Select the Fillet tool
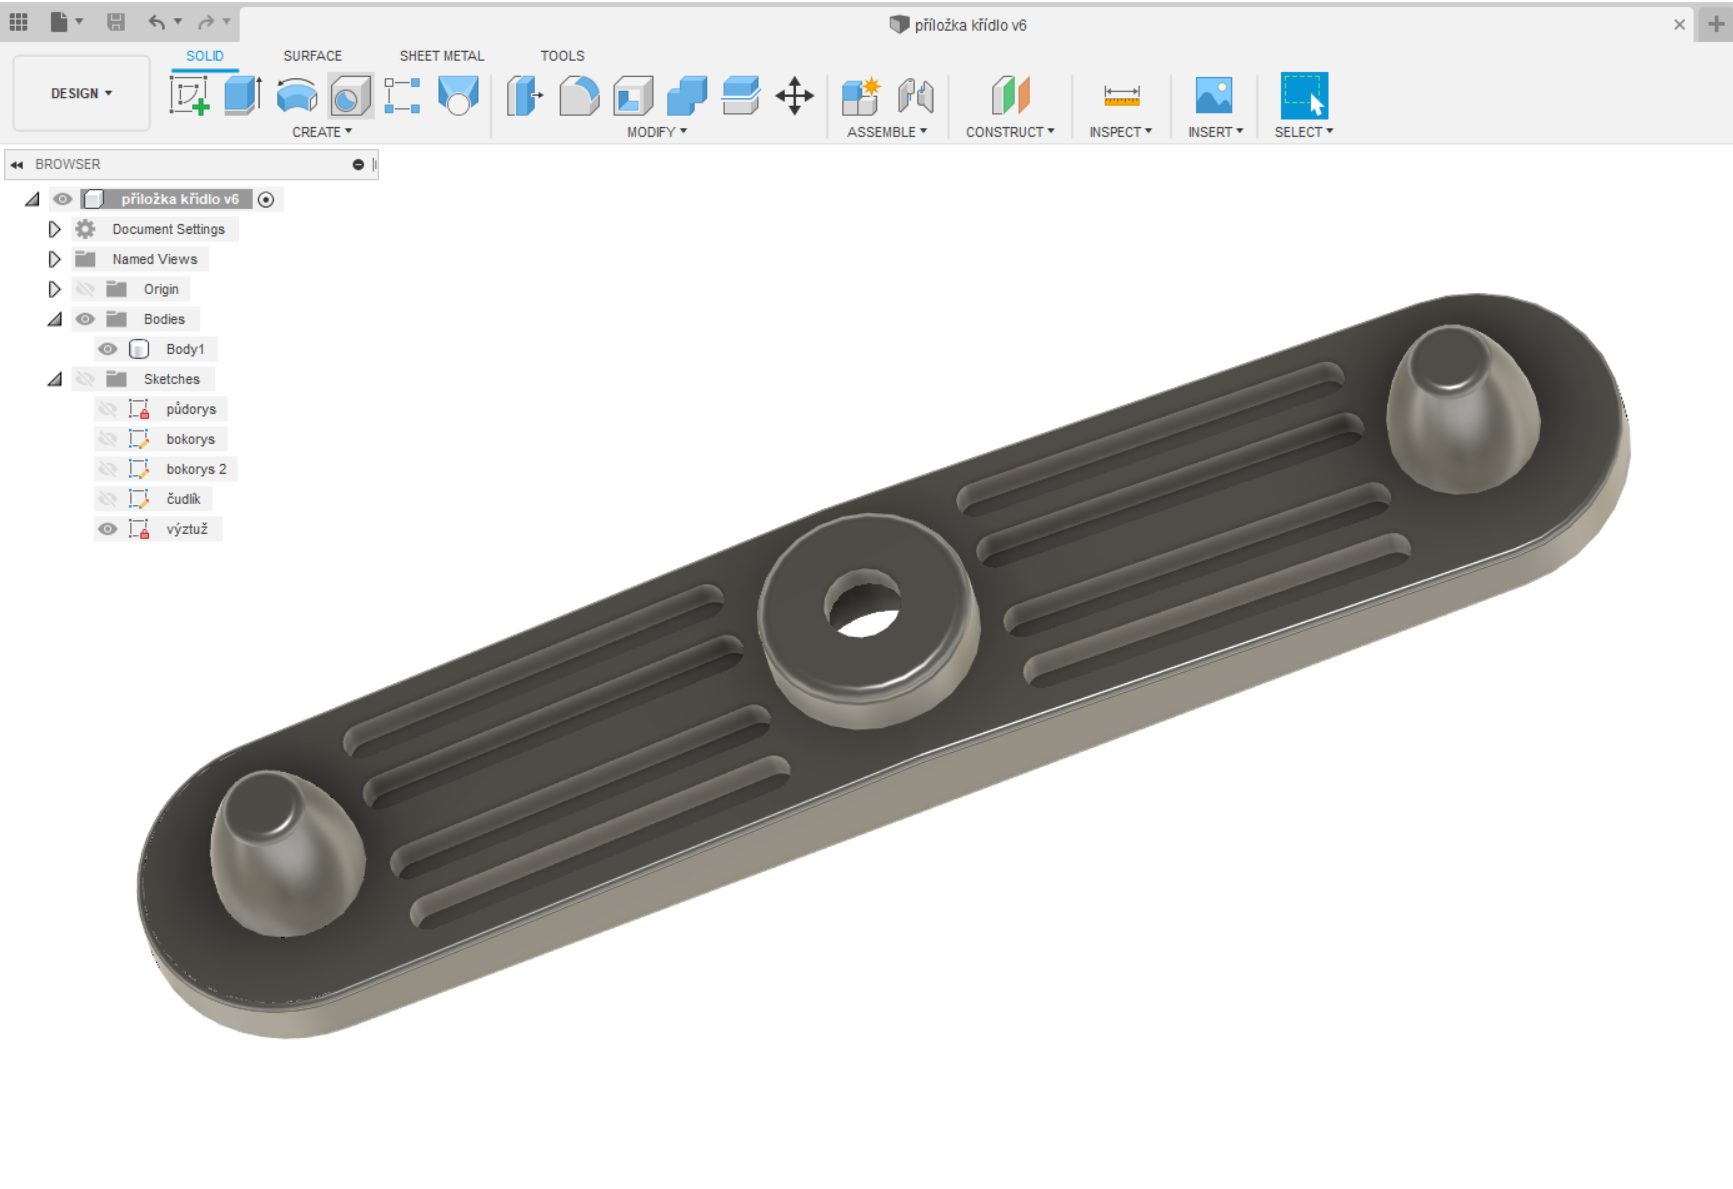The height and width of the screenshot is (1189, 1733). coord(579,96)
